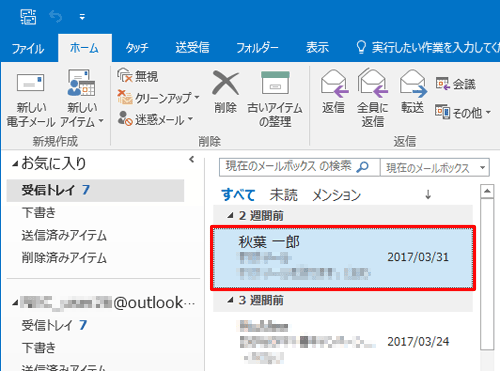The image size is (500, 371).
Task: Open the Customize Quick Access Toolbar dropdown
Action: [x=82, y=17]
